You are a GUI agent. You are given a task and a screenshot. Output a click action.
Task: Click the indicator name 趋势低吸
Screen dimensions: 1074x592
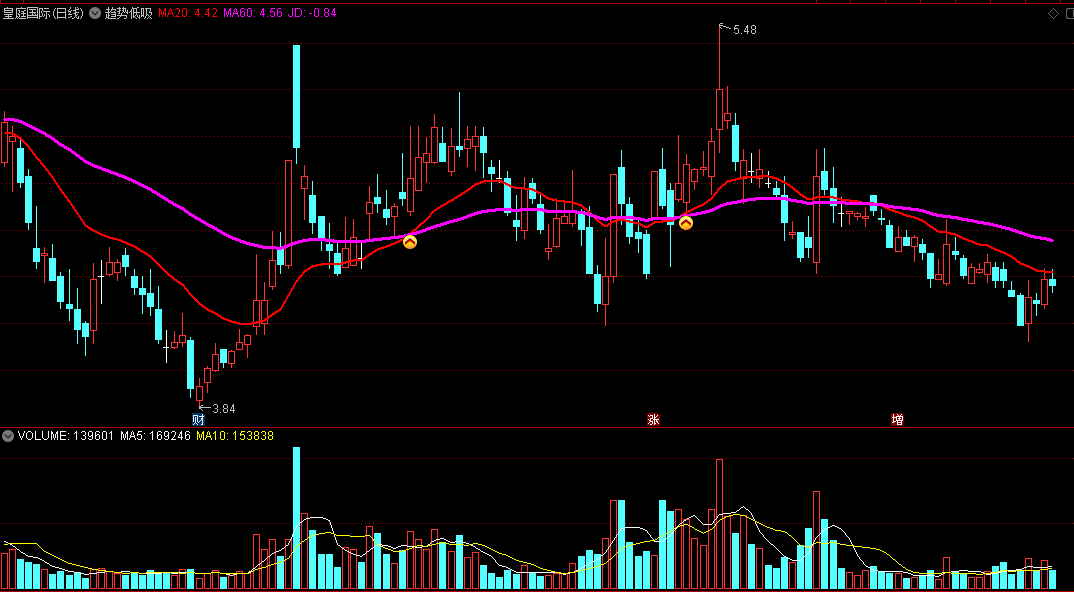pos(128,13)
